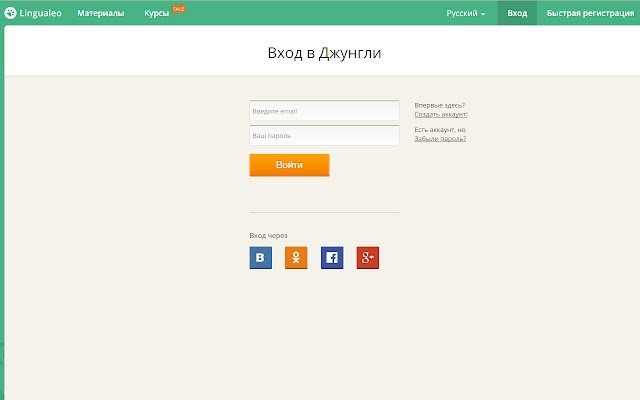Click the Есть аккаунт, но text
Screen dimensions: 640x400
pyautogui.click(x=440, y=130)
